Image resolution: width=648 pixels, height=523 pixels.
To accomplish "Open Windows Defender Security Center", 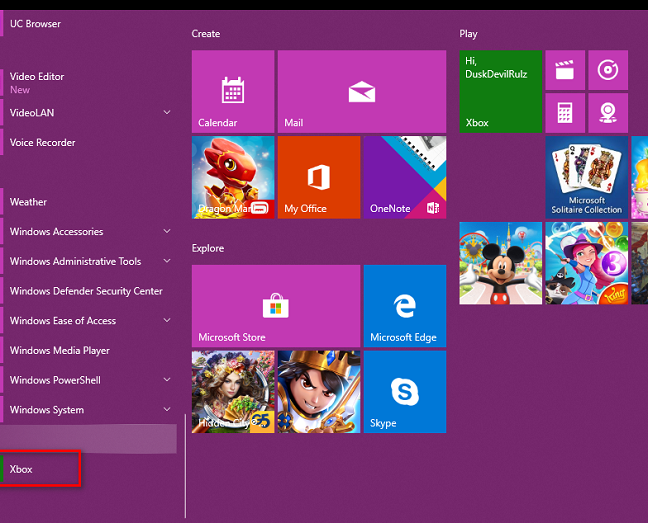I will click(88, 291).
